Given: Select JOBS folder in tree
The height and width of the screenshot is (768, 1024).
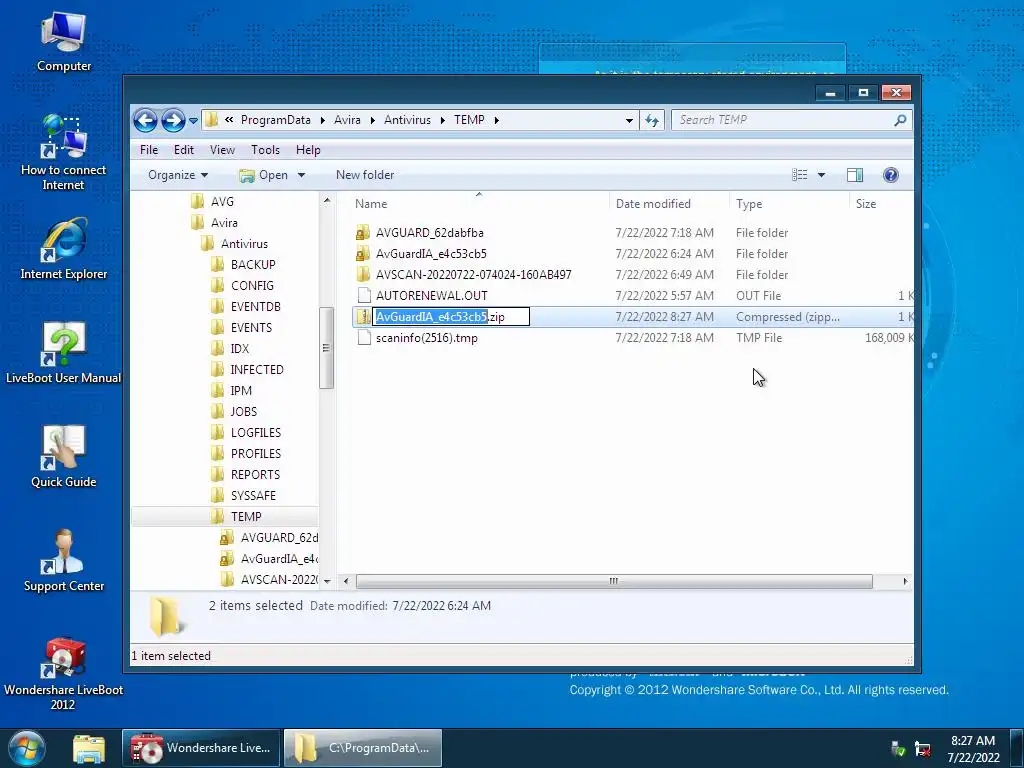Looking at the screenshot, I should (x=244, y=411).
